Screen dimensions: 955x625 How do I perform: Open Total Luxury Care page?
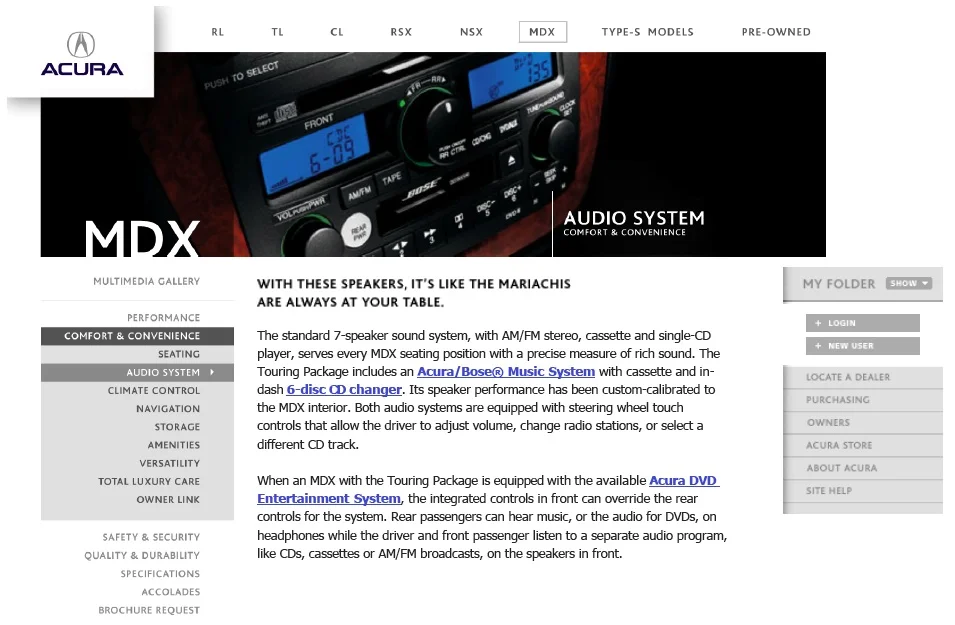point(149,482)
